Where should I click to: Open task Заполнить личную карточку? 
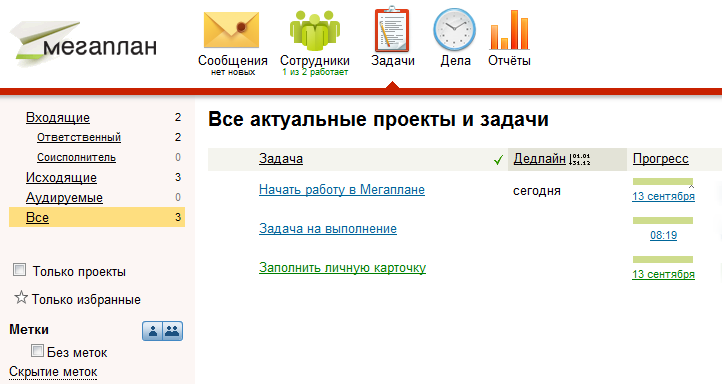pos(342,268)
